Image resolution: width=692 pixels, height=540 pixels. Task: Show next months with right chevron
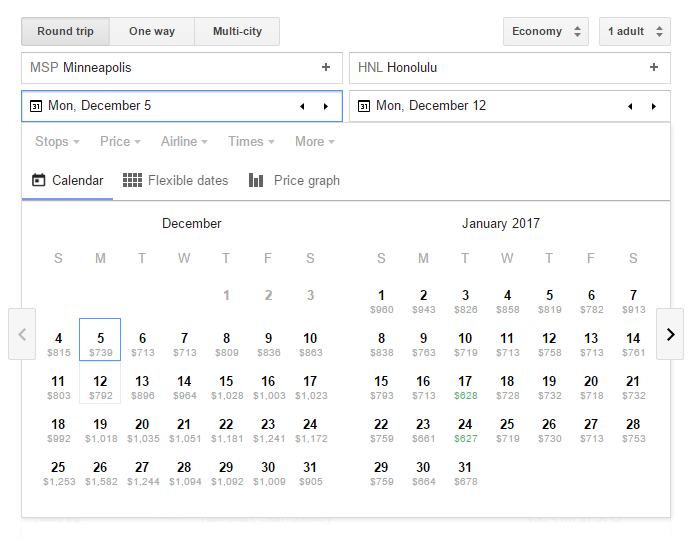pyautogui.click(x=670, y=334)
